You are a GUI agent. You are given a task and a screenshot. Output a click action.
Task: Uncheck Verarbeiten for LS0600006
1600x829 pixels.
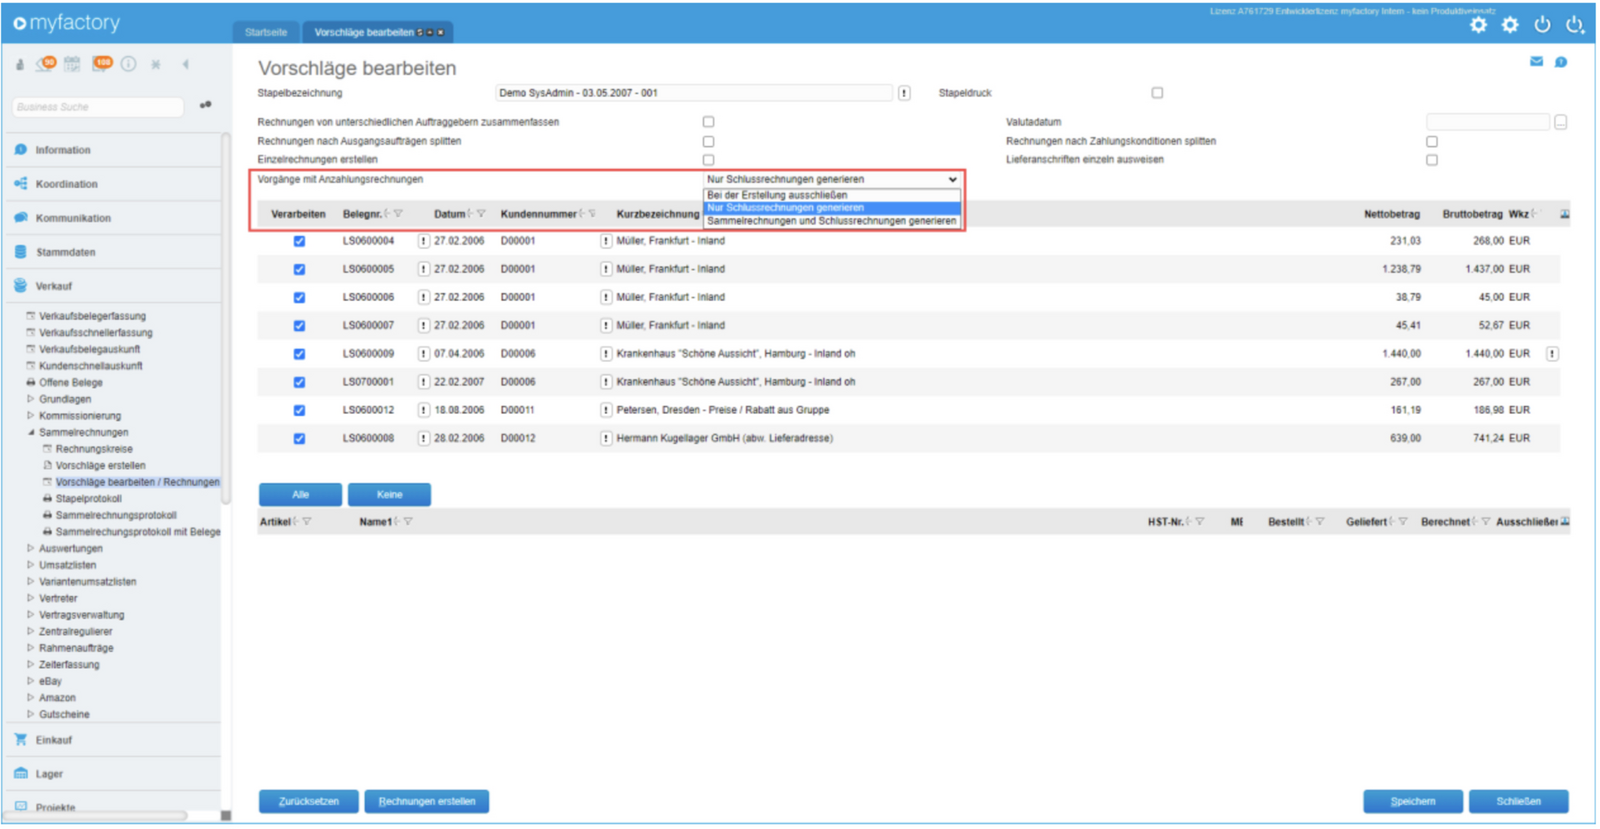click(x=299, y=298)
